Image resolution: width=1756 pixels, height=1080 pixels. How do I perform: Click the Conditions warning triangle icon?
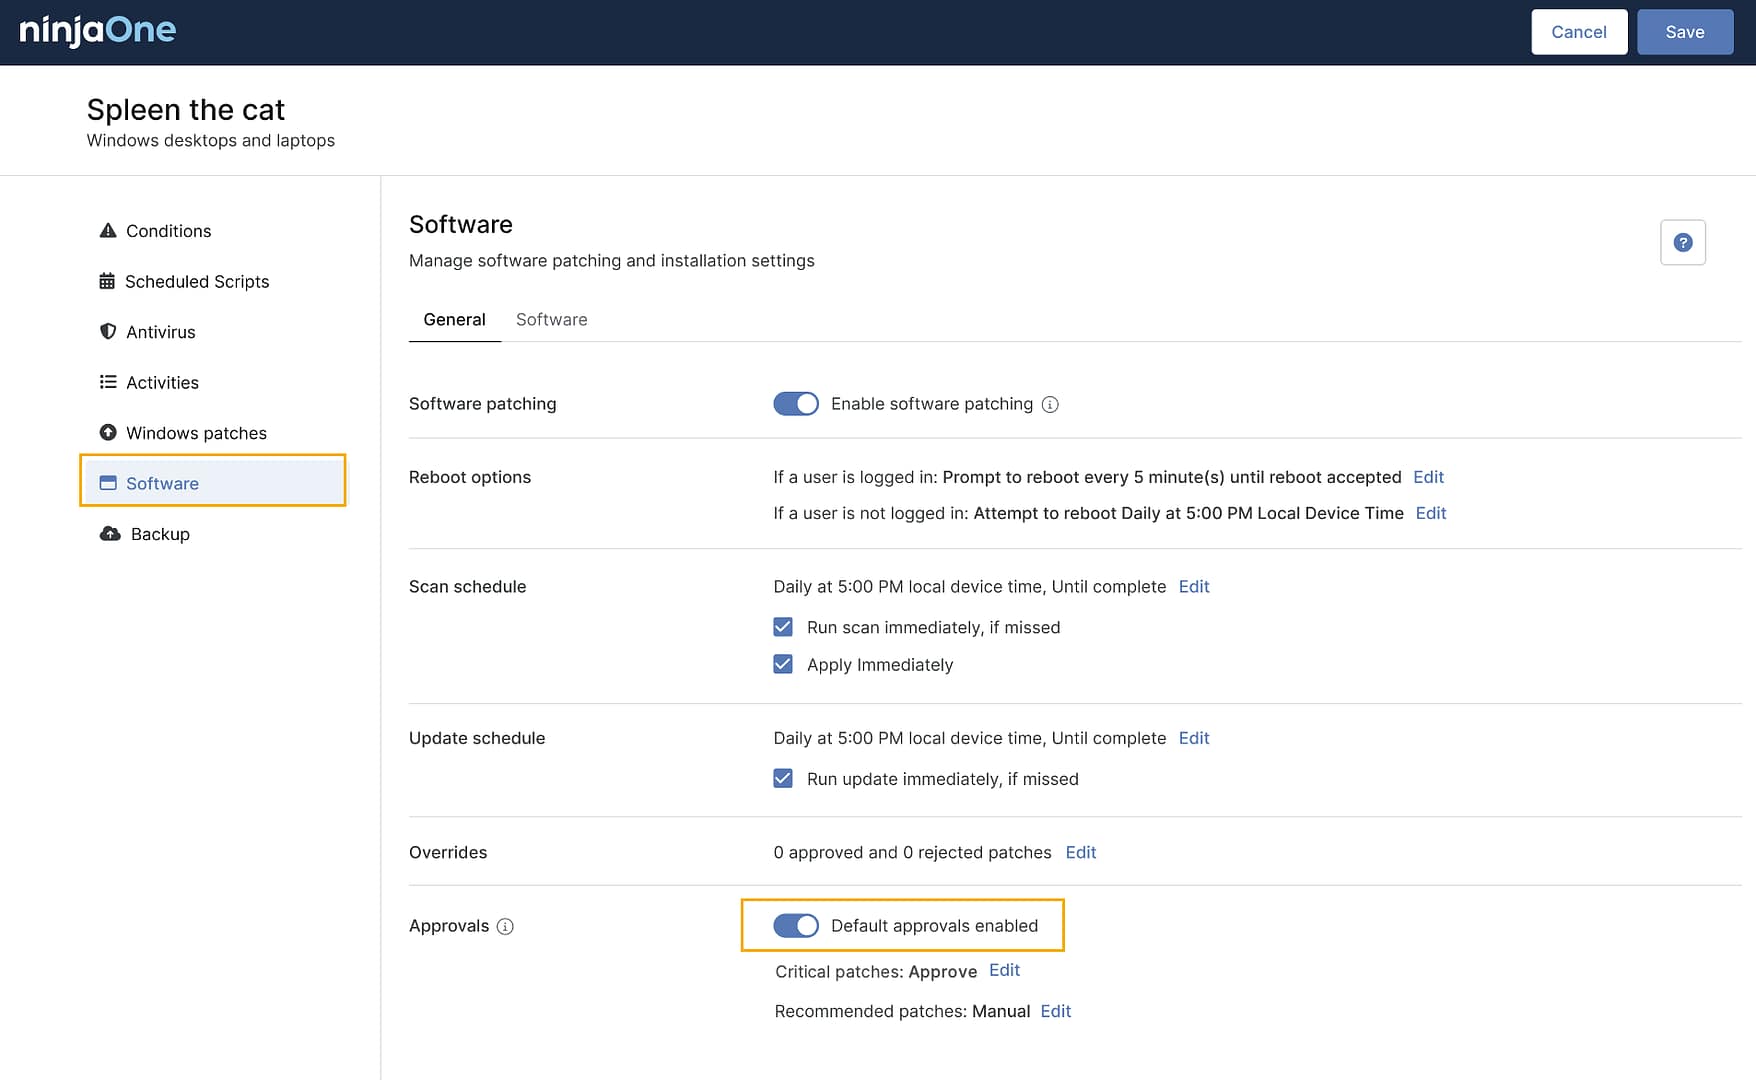[108, 231]
